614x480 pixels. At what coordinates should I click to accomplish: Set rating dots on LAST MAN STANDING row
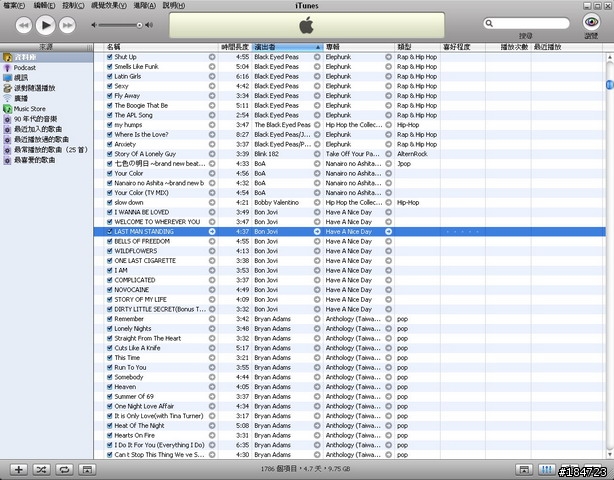[x=462, y=232]
